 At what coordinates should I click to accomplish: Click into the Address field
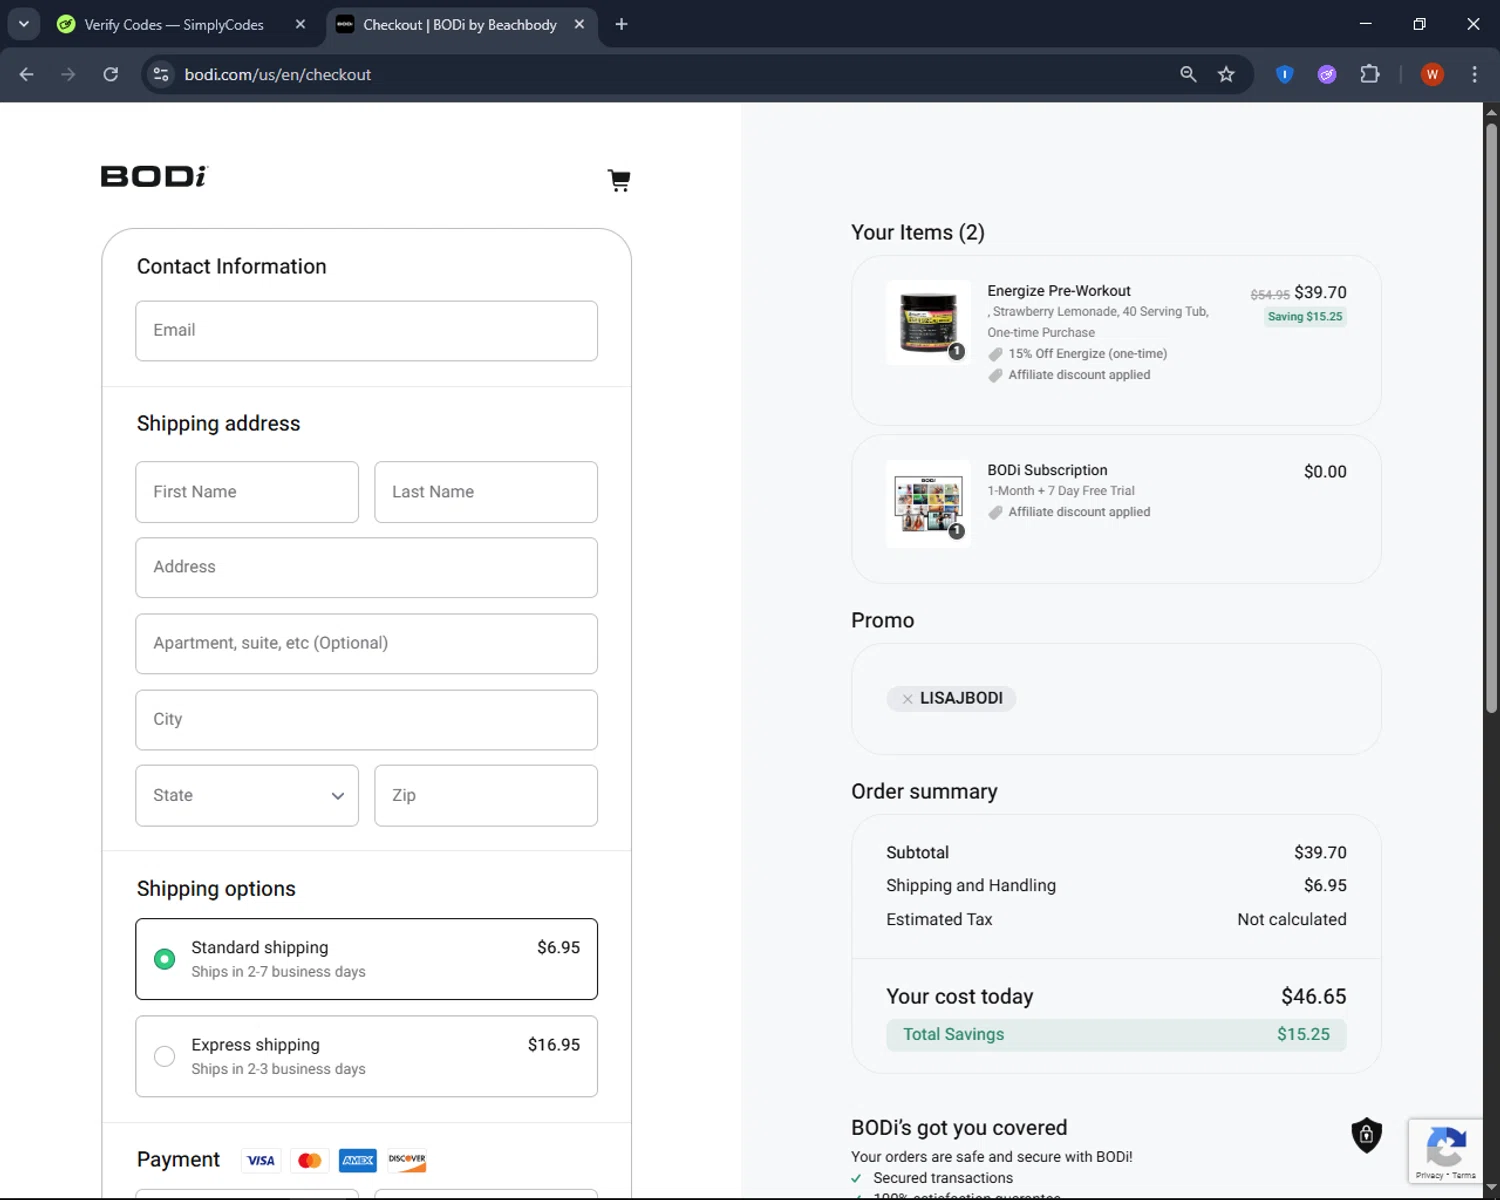tap(367, 568)
